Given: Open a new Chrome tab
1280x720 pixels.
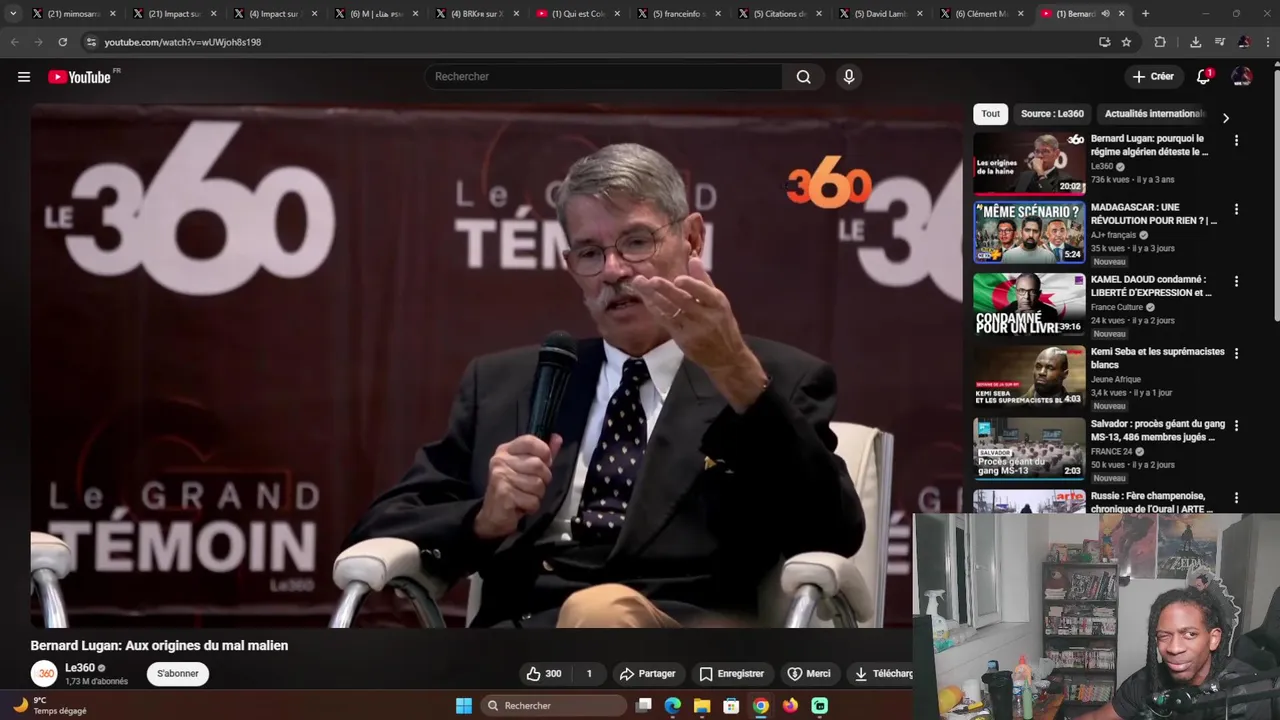Looking at the screenshot, I should [1145, 14].
